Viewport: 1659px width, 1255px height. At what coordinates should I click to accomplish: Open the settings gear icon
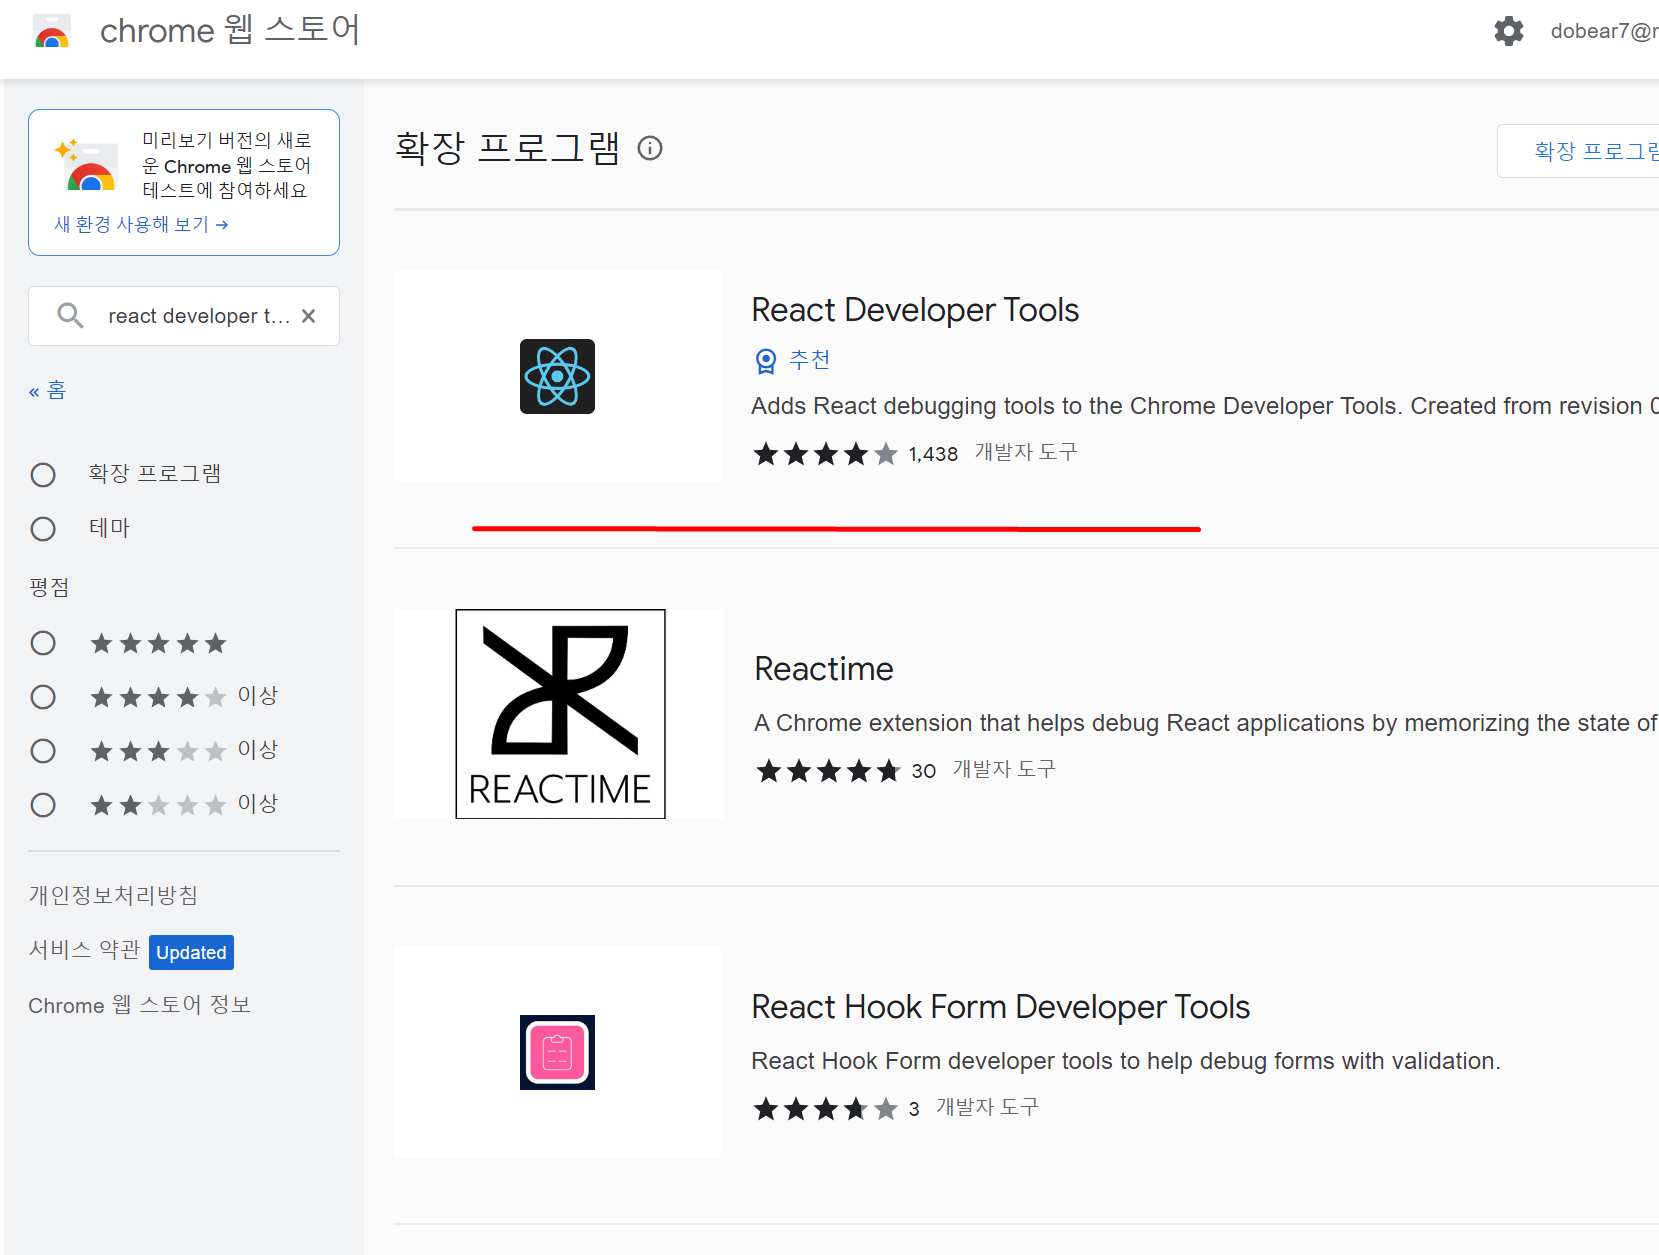1508,31
